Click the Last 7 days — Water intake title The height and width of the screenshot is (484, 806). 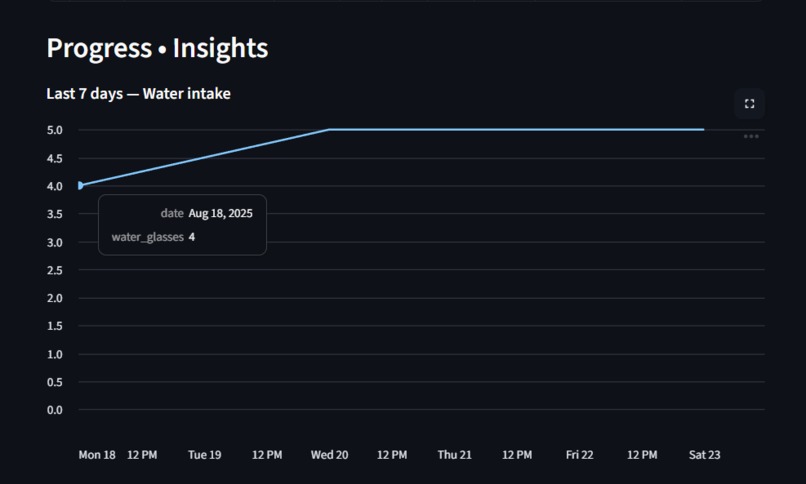pyautogui.click(x=138, y=94)
